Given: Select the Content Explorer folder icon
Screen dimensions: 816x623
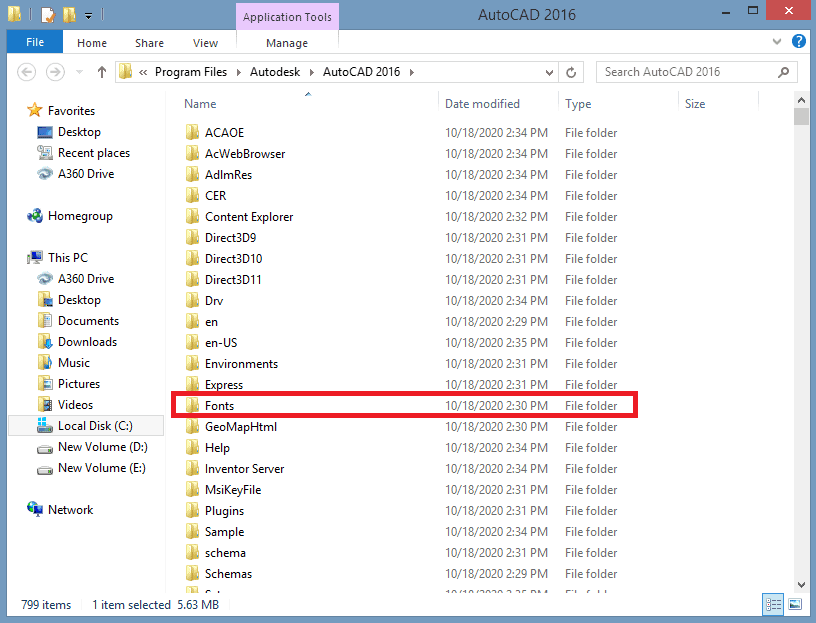Looking at the screenshot, I should pyautogui.click(x=193, y=217).
